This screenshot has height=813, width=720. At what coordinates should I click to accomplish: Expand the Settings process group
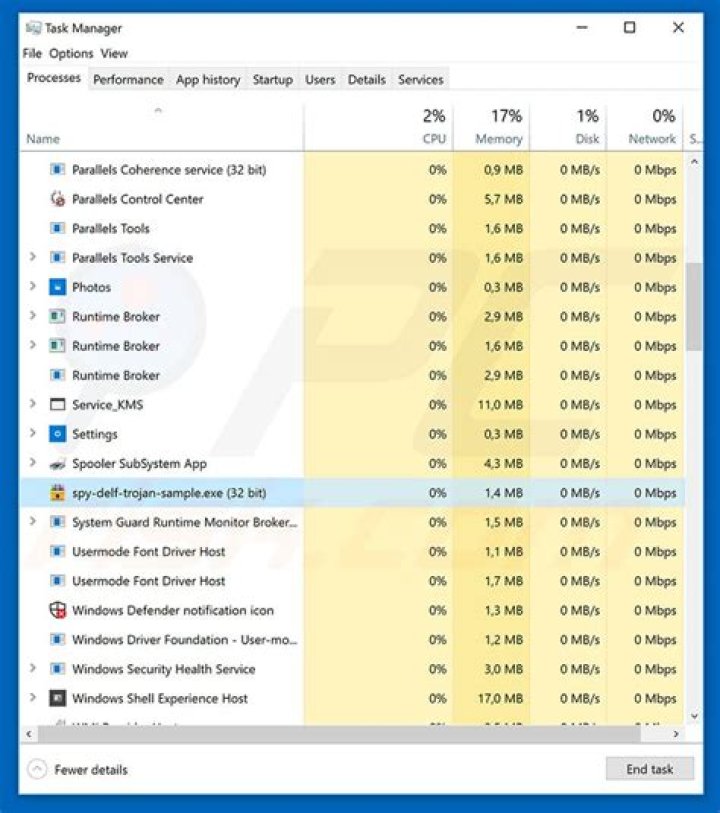33,433
